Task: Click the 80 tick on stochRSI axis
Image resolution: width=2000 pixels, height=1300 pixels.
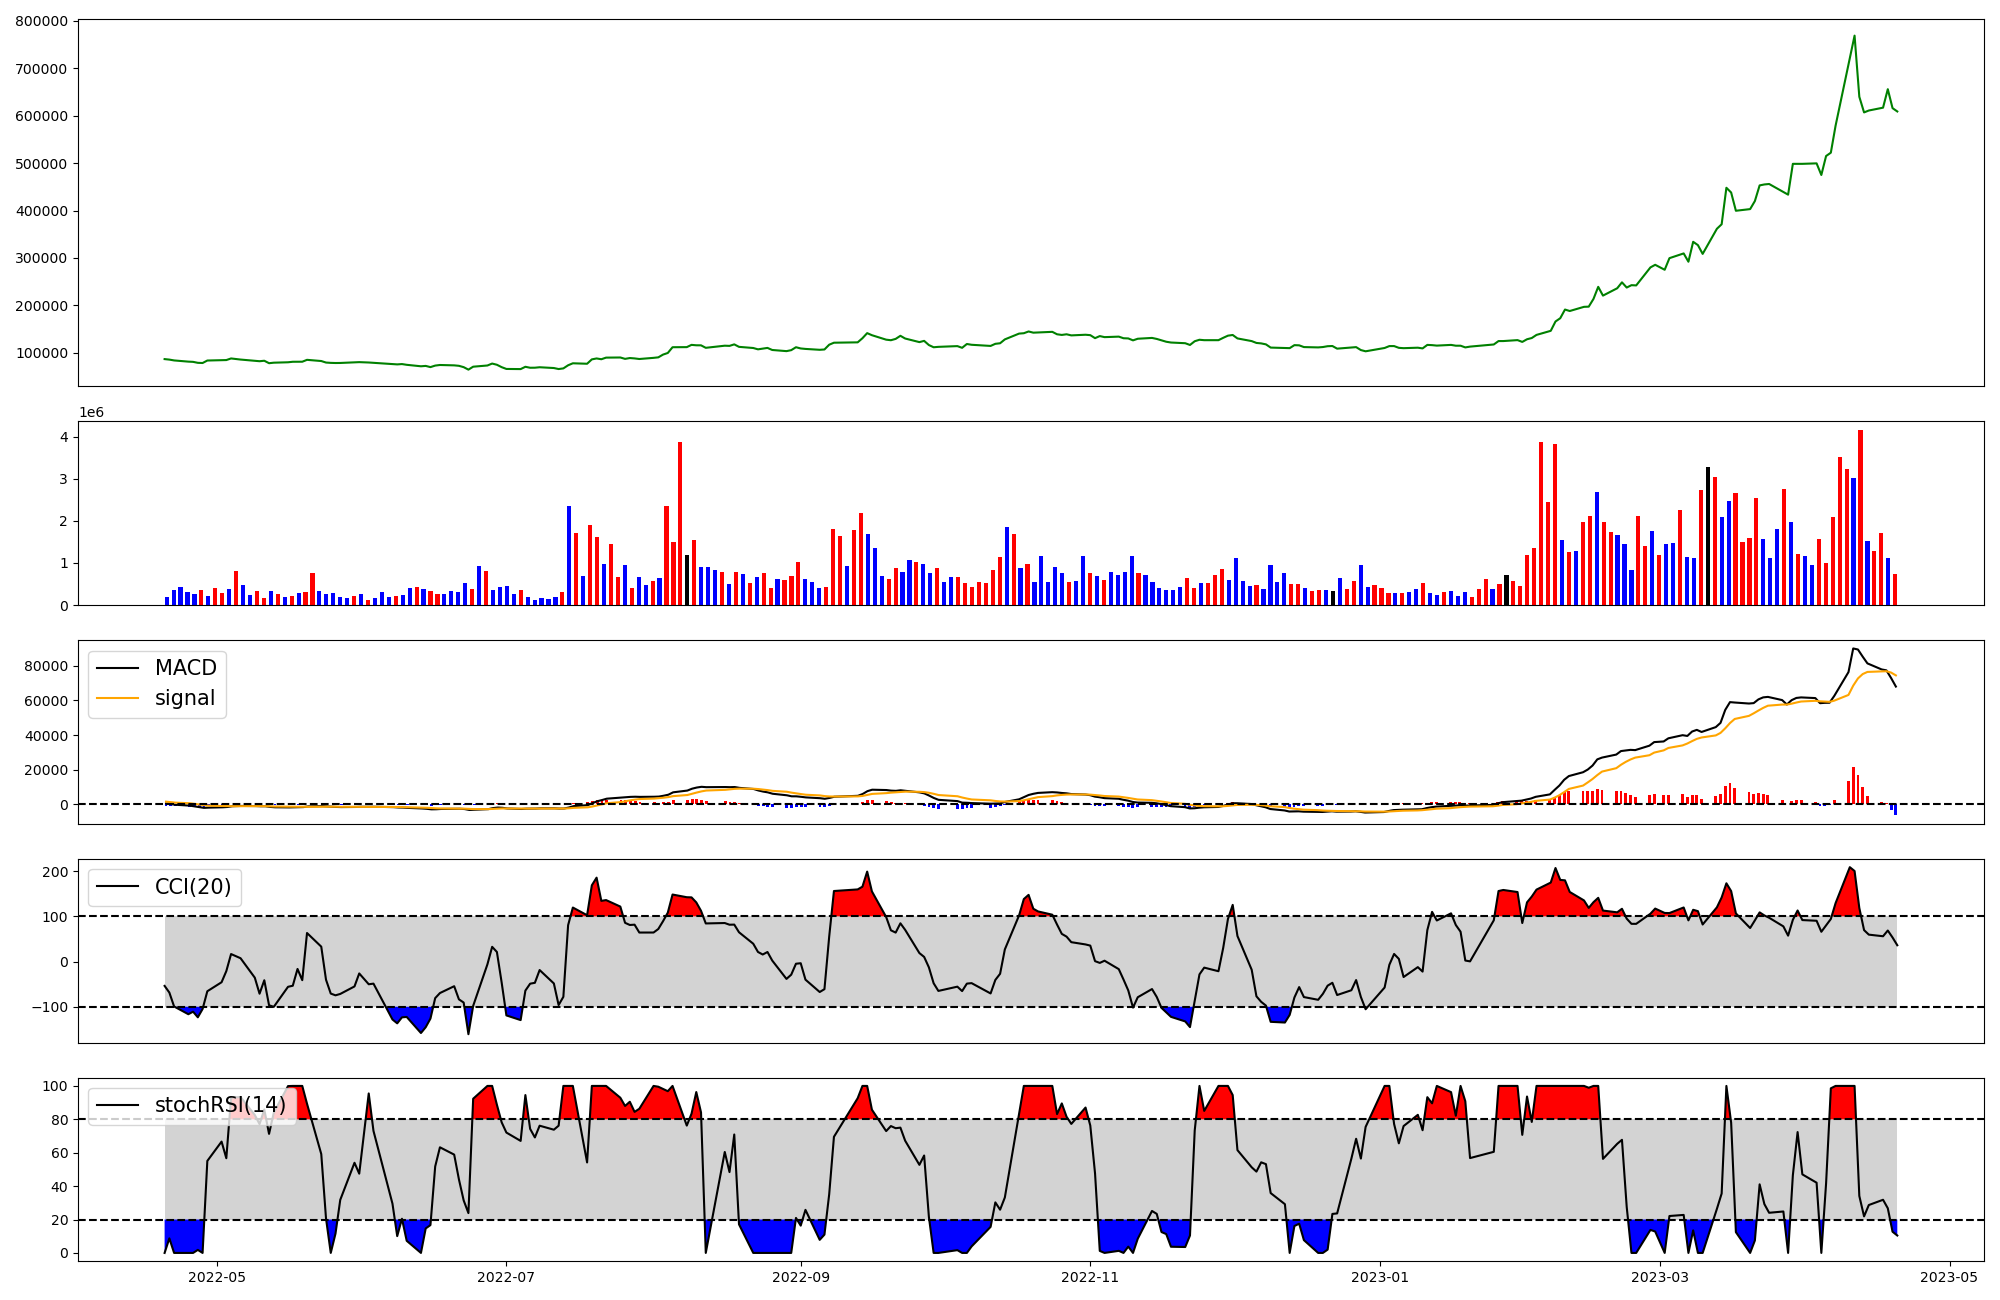Action: pos(59,1120)
